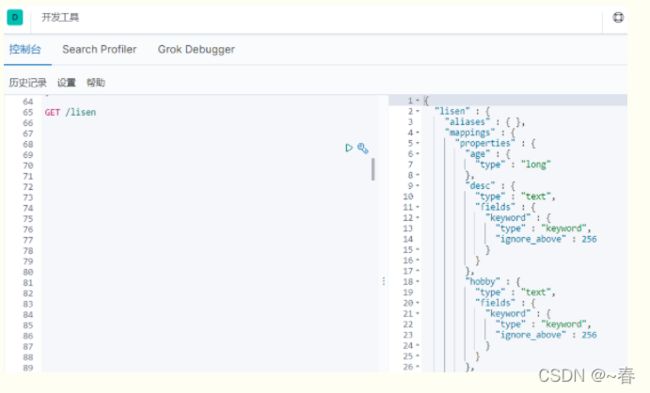This screenshot has width=650, height=393.
Task: Fold the "properties" block on line 5
Action: click(x=418, y=143)
